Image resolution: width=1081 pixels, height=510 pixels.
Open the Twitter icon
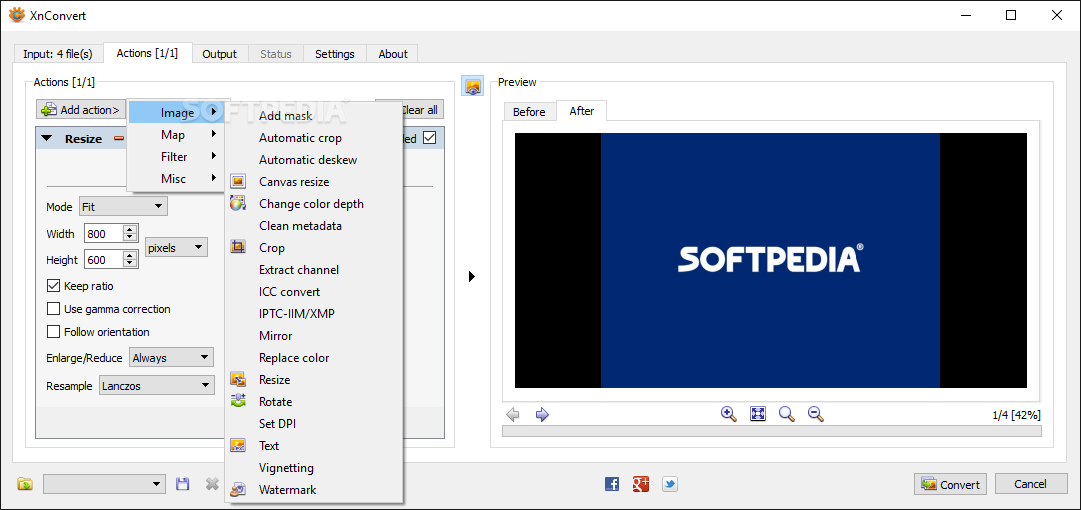(669, 484)
